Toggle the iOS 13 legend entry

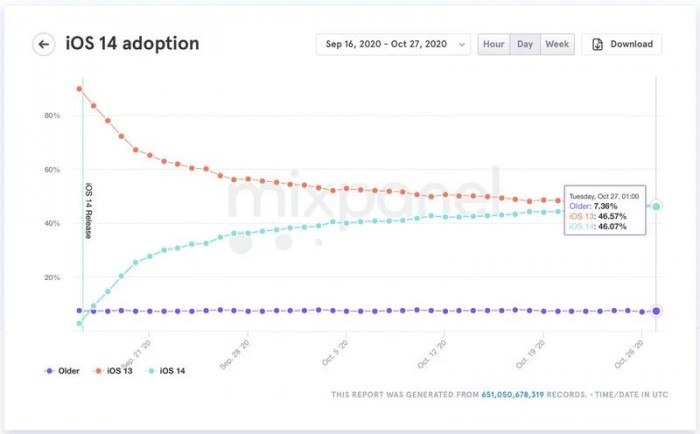tap(113, 371)
